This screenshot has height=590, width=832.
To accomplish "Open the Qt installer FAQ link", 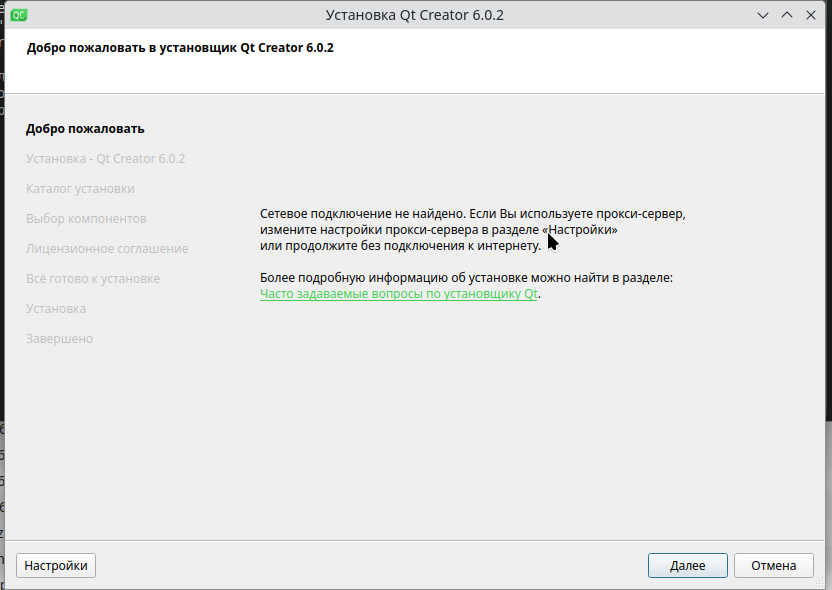I will pyautogui.click(x=399, y=295).
